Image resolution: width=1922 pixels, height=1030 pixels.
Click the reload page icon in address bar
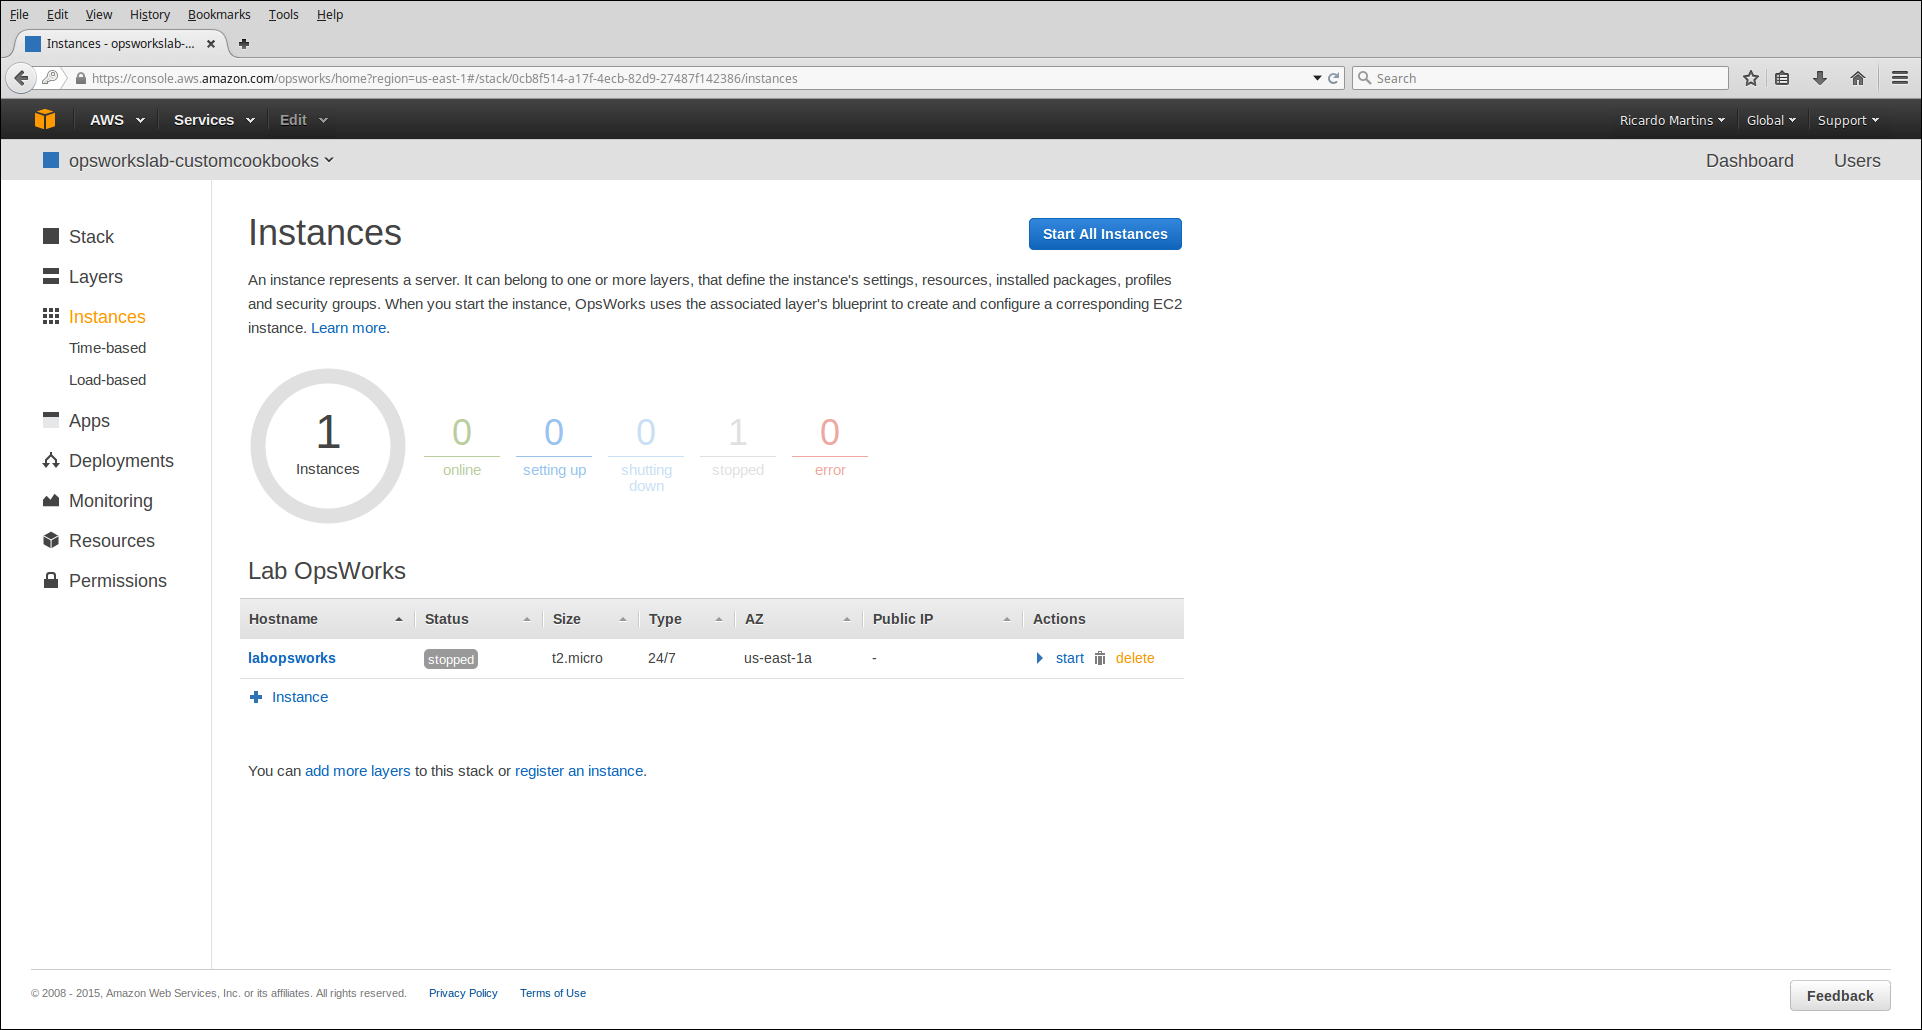(1333, 78)
